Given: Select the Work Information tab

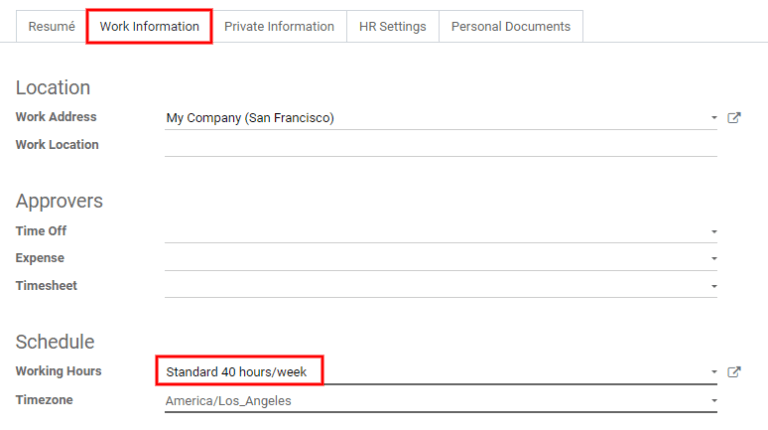Looking at the screenshot, I should click(x=149, y=27).
